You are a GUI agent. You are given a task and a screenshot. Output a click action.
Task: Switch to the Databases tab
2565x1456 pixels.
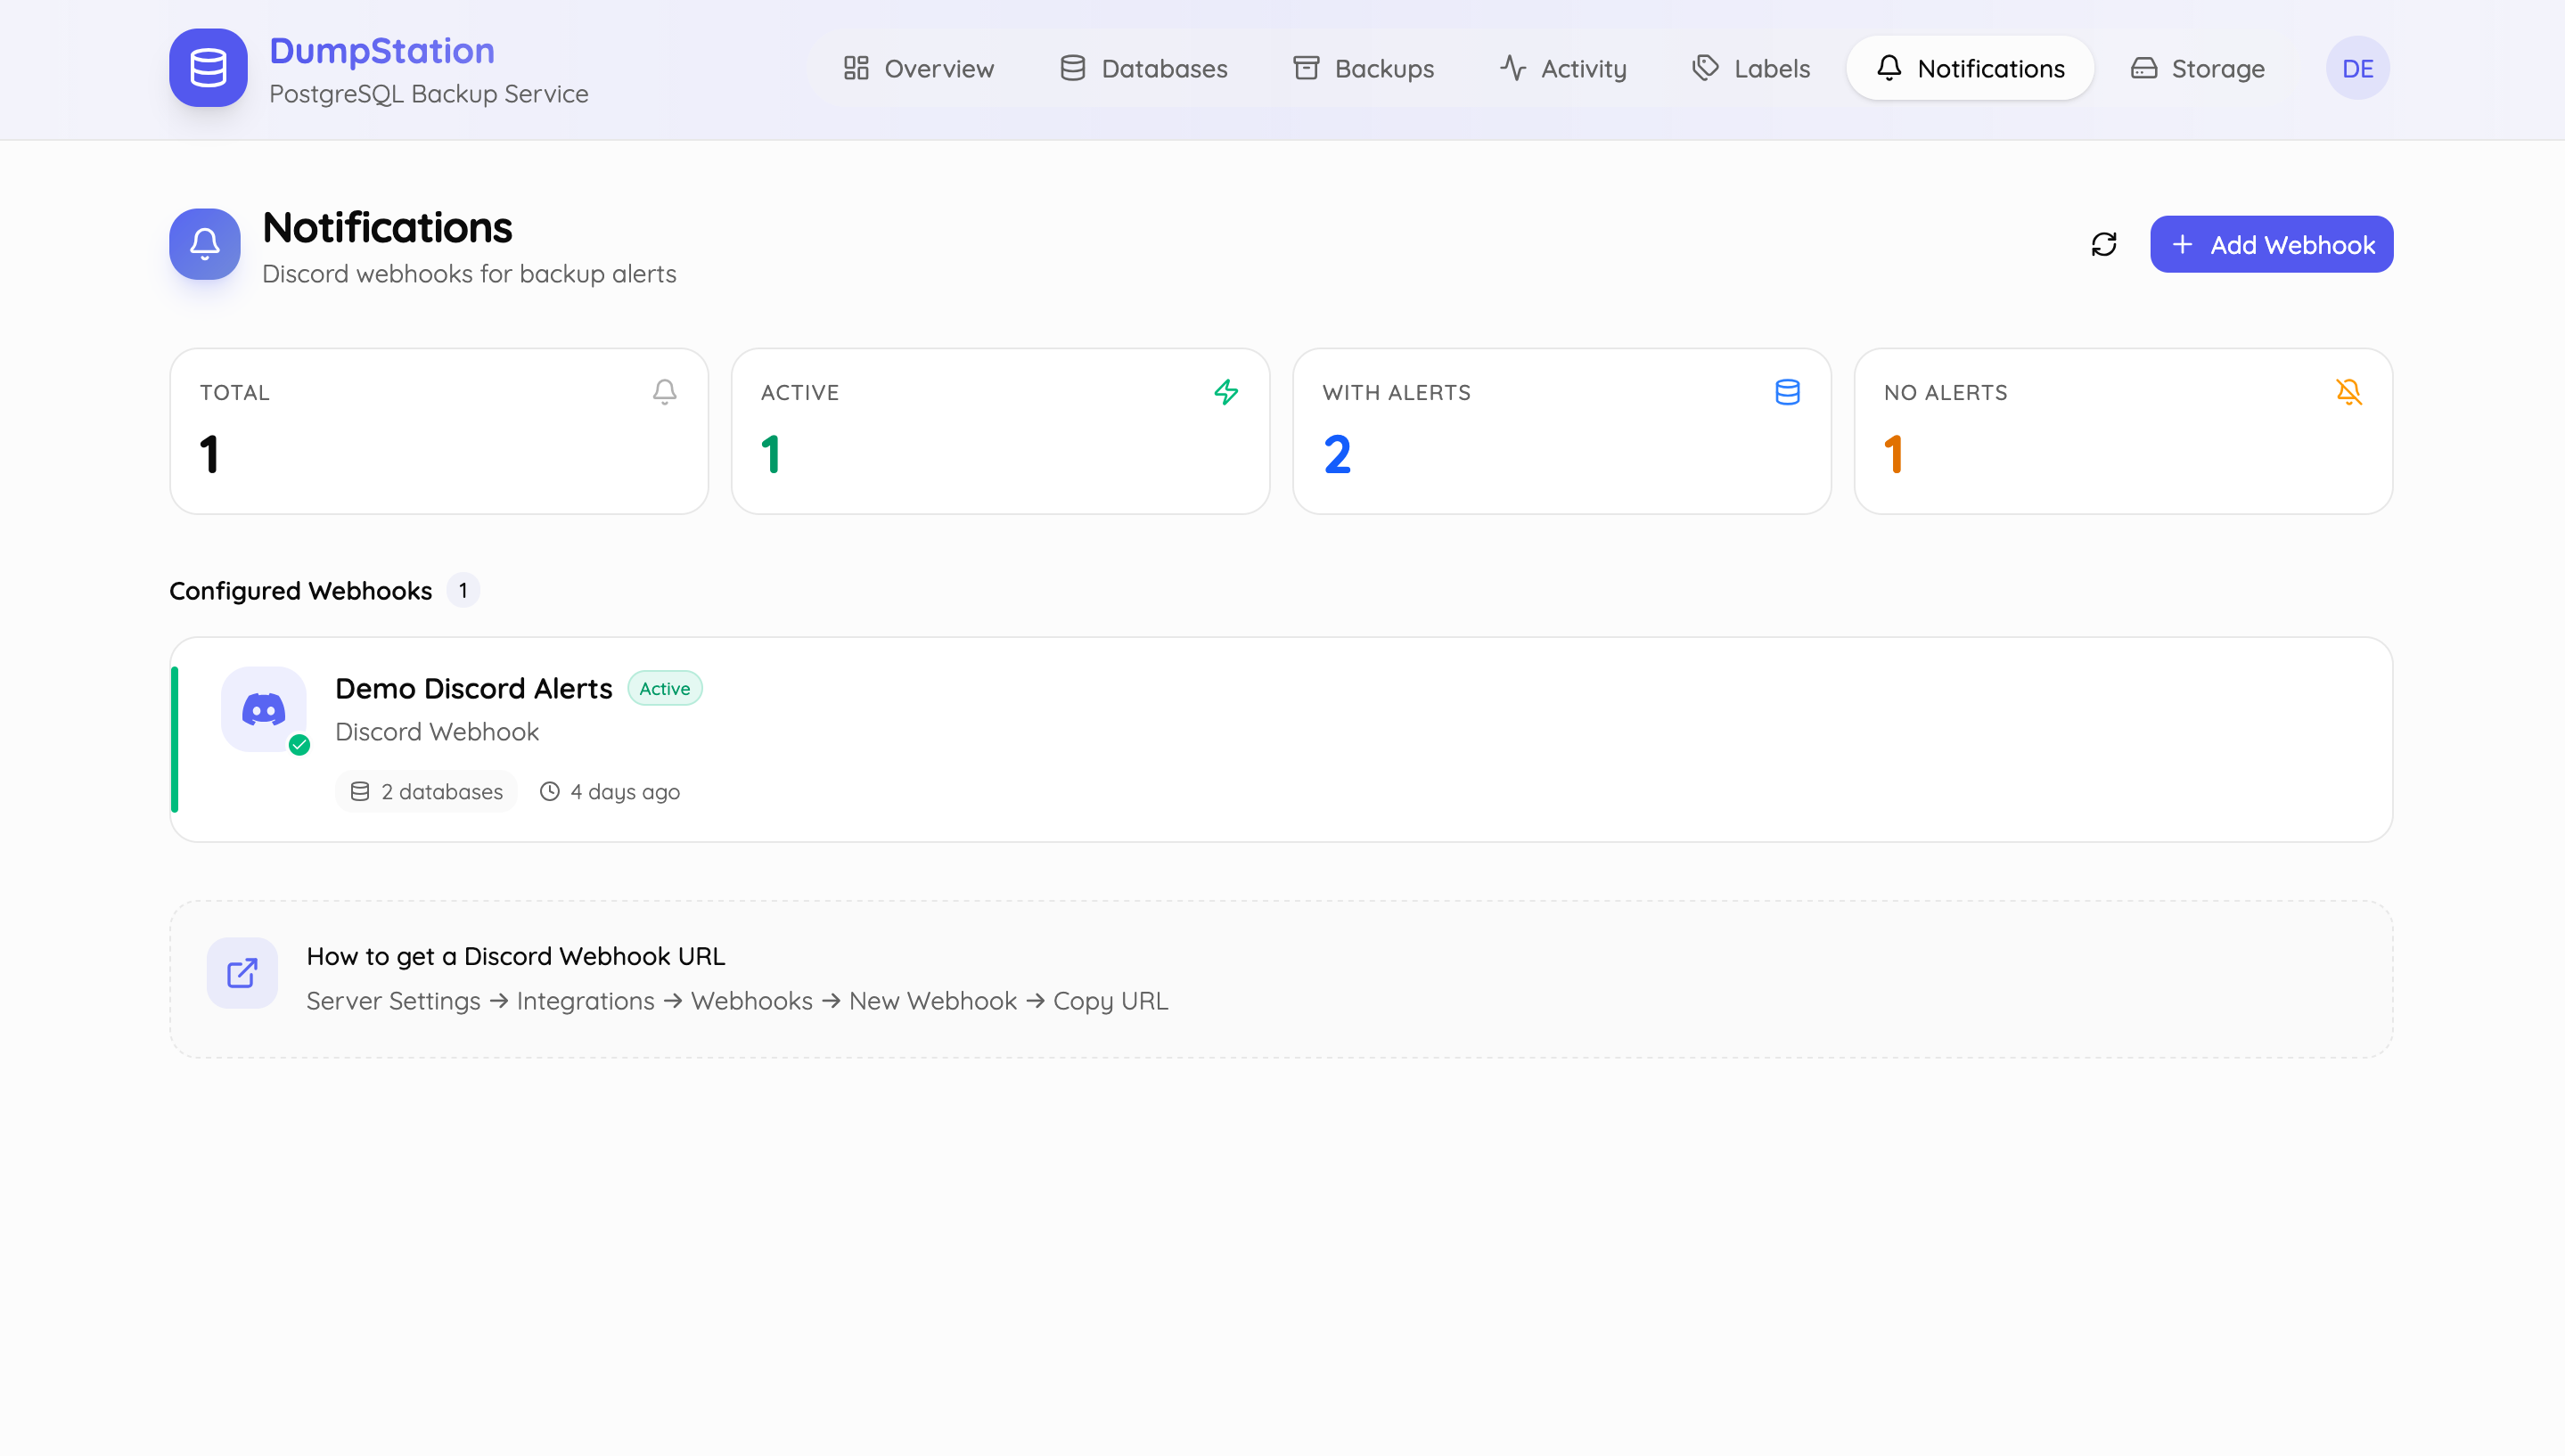click(1143, 68)
